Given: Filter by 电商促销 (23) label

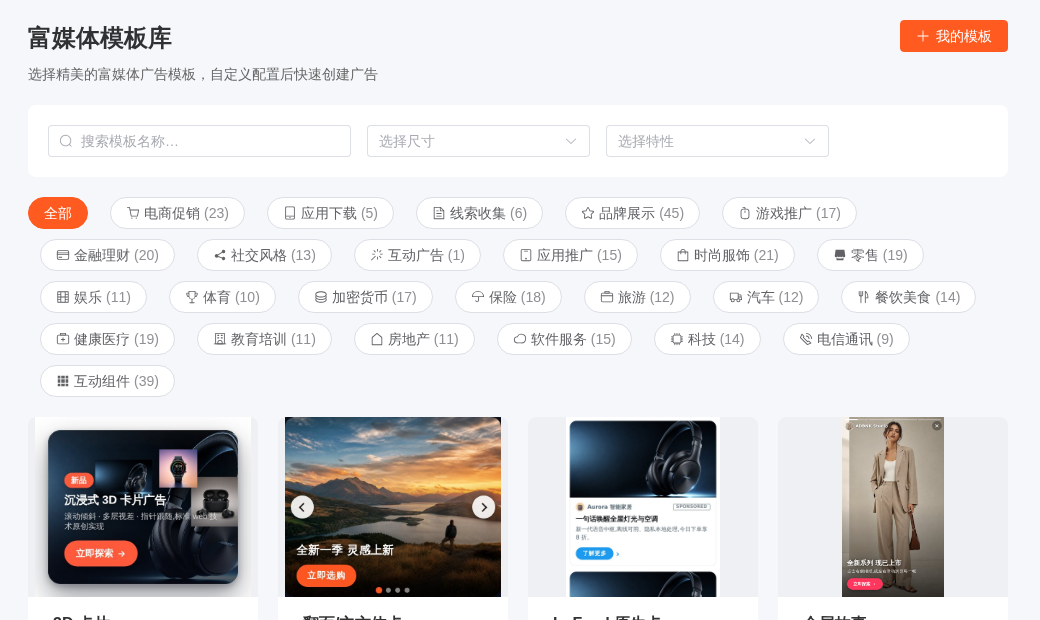Looking at the screenshot, I should (x=186, y=214).
